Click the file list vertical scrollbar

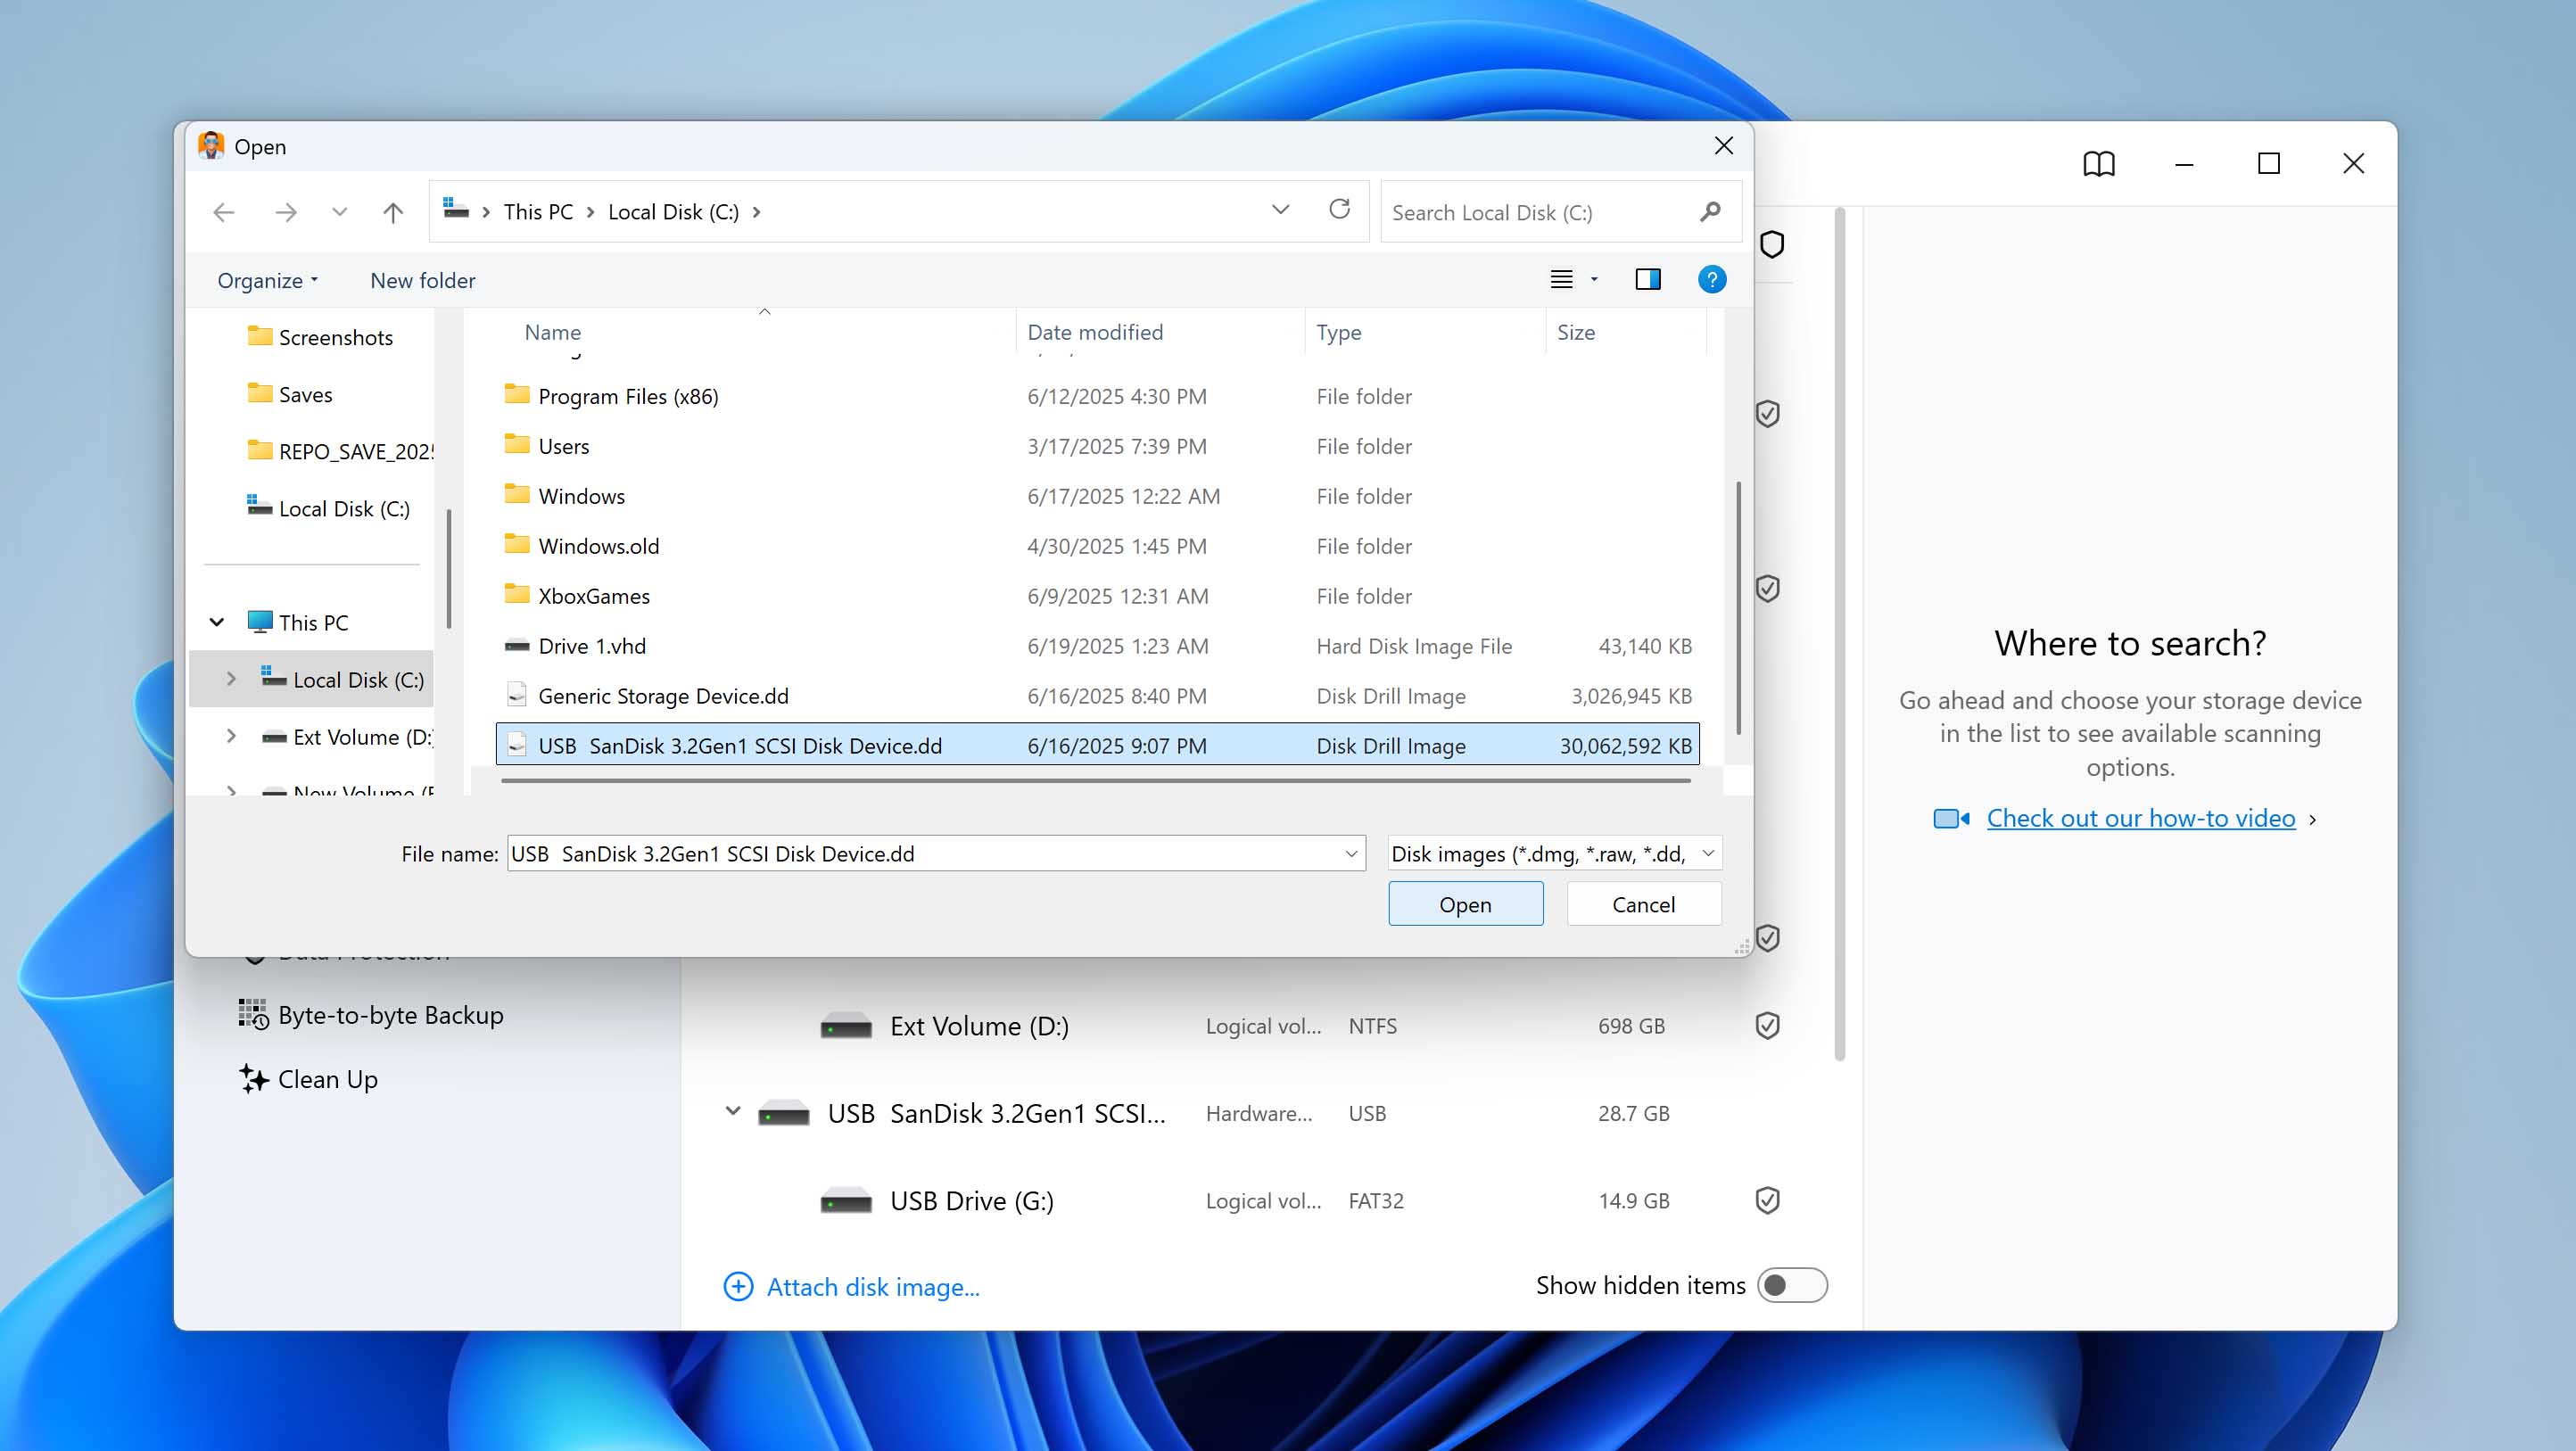point(1738,608)
